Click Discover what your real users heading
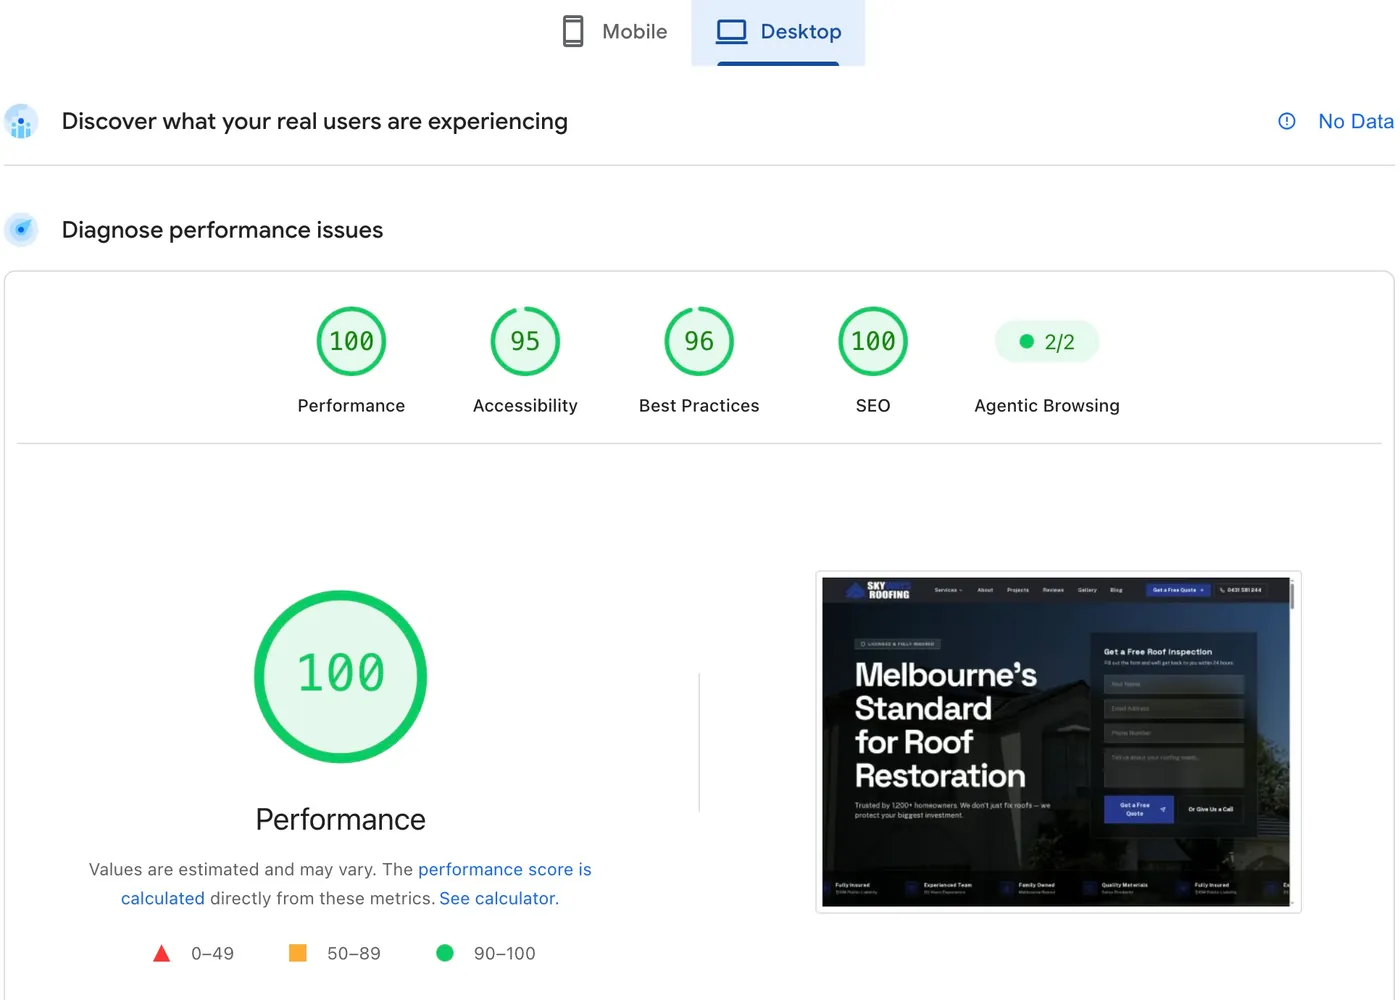This screenshot has width=1400, height=1000. coord(314,122)
